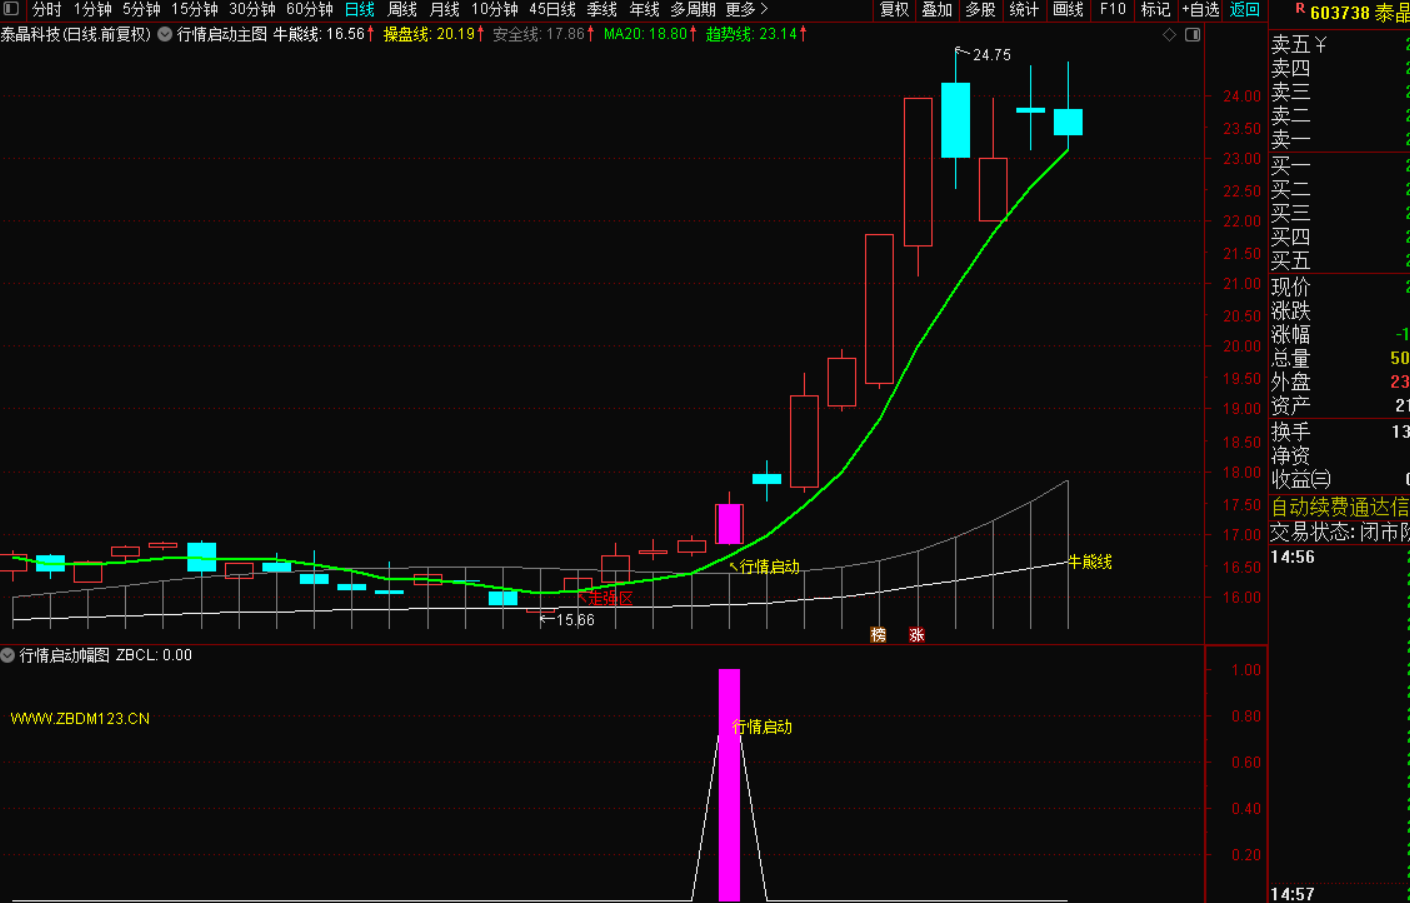Expand the 行情启动幅图 sub-chart indicator menu

pyautogui.click(x=8, y=656)
